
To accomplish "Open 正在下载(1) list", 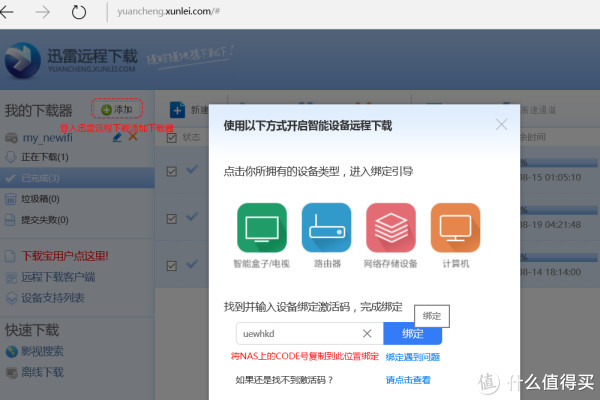I will pos(45,157).
